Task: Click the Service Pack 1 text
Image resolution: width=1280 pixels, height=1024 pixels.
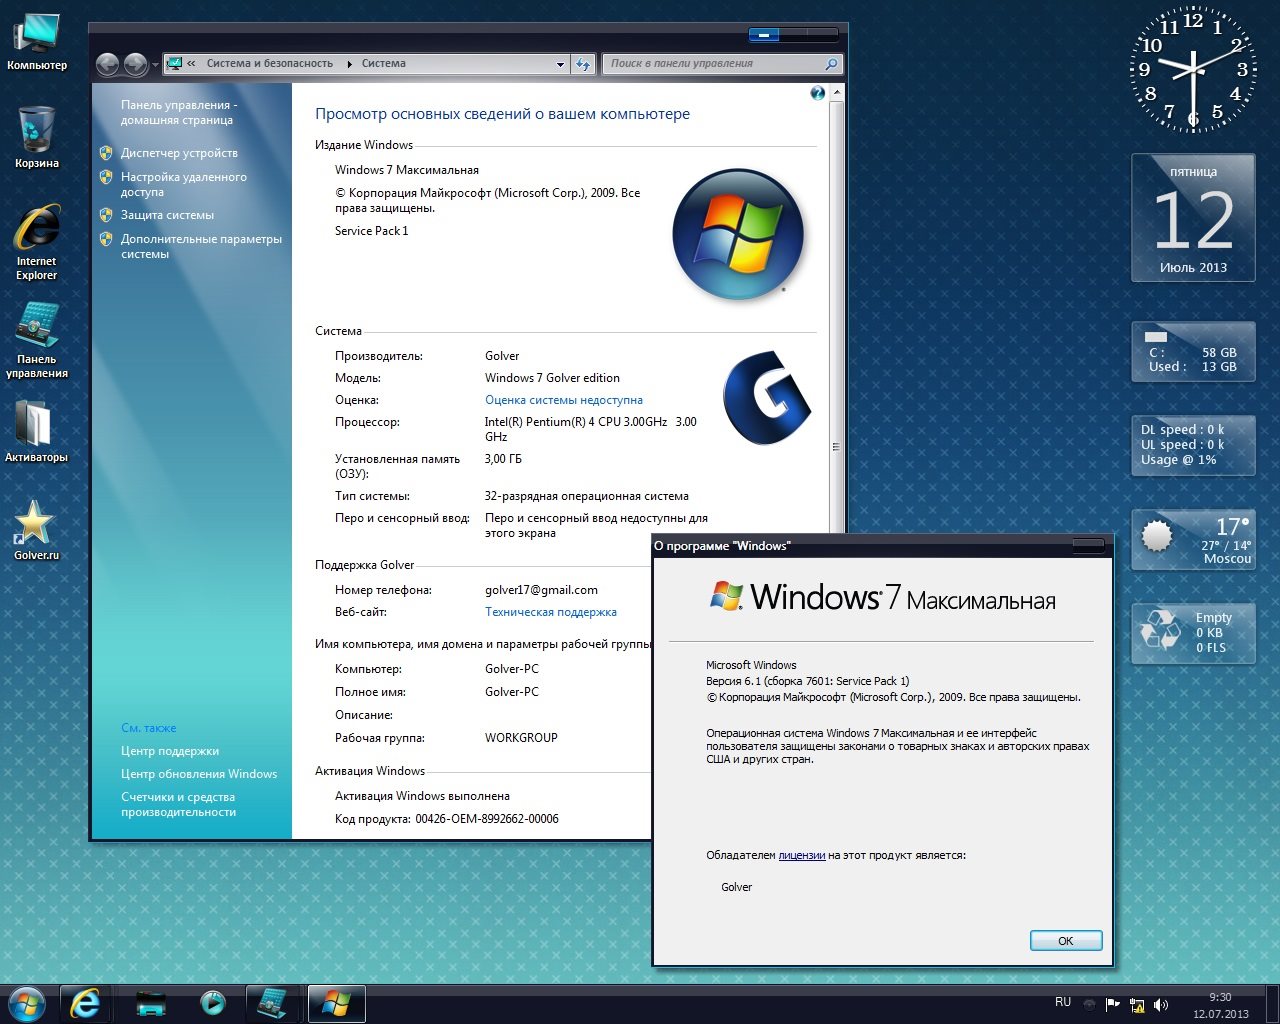Action: pos(372,231)
